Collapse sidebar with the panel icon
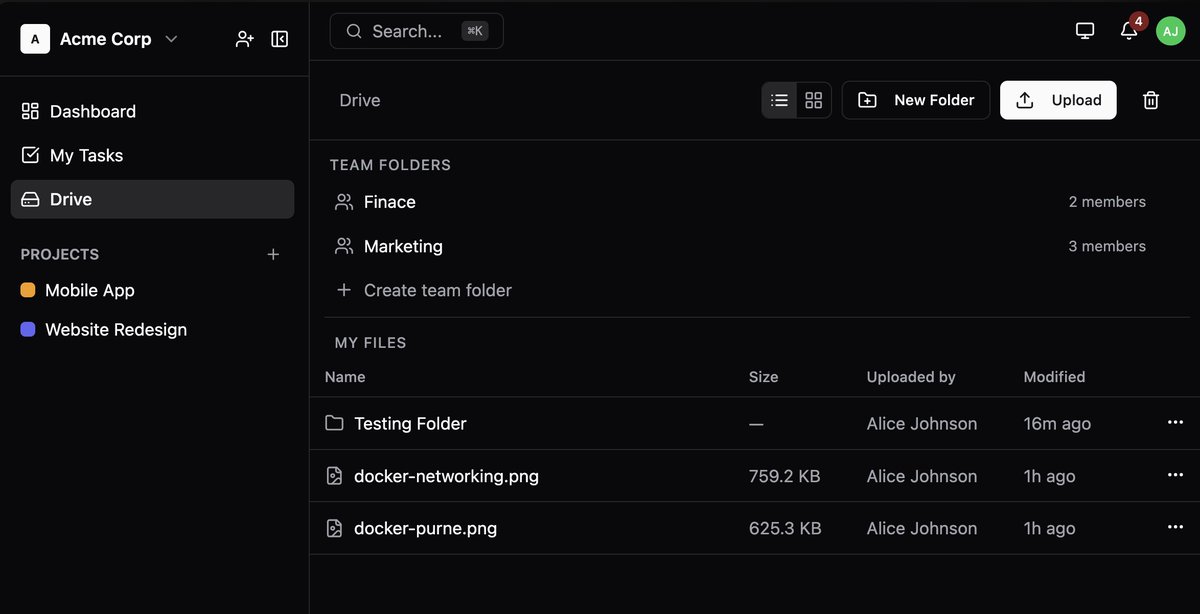The image size is (1200, 614). (280, 39)
